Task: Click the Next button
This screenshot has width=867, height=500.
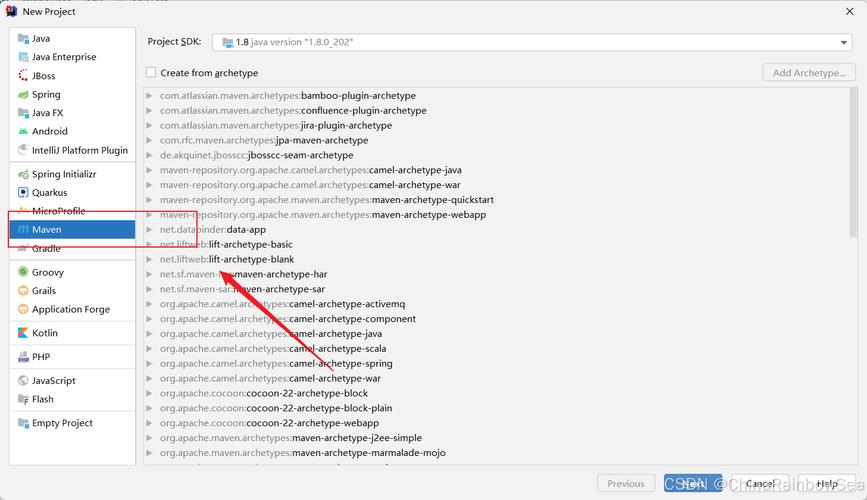Action: pos(693,483)
